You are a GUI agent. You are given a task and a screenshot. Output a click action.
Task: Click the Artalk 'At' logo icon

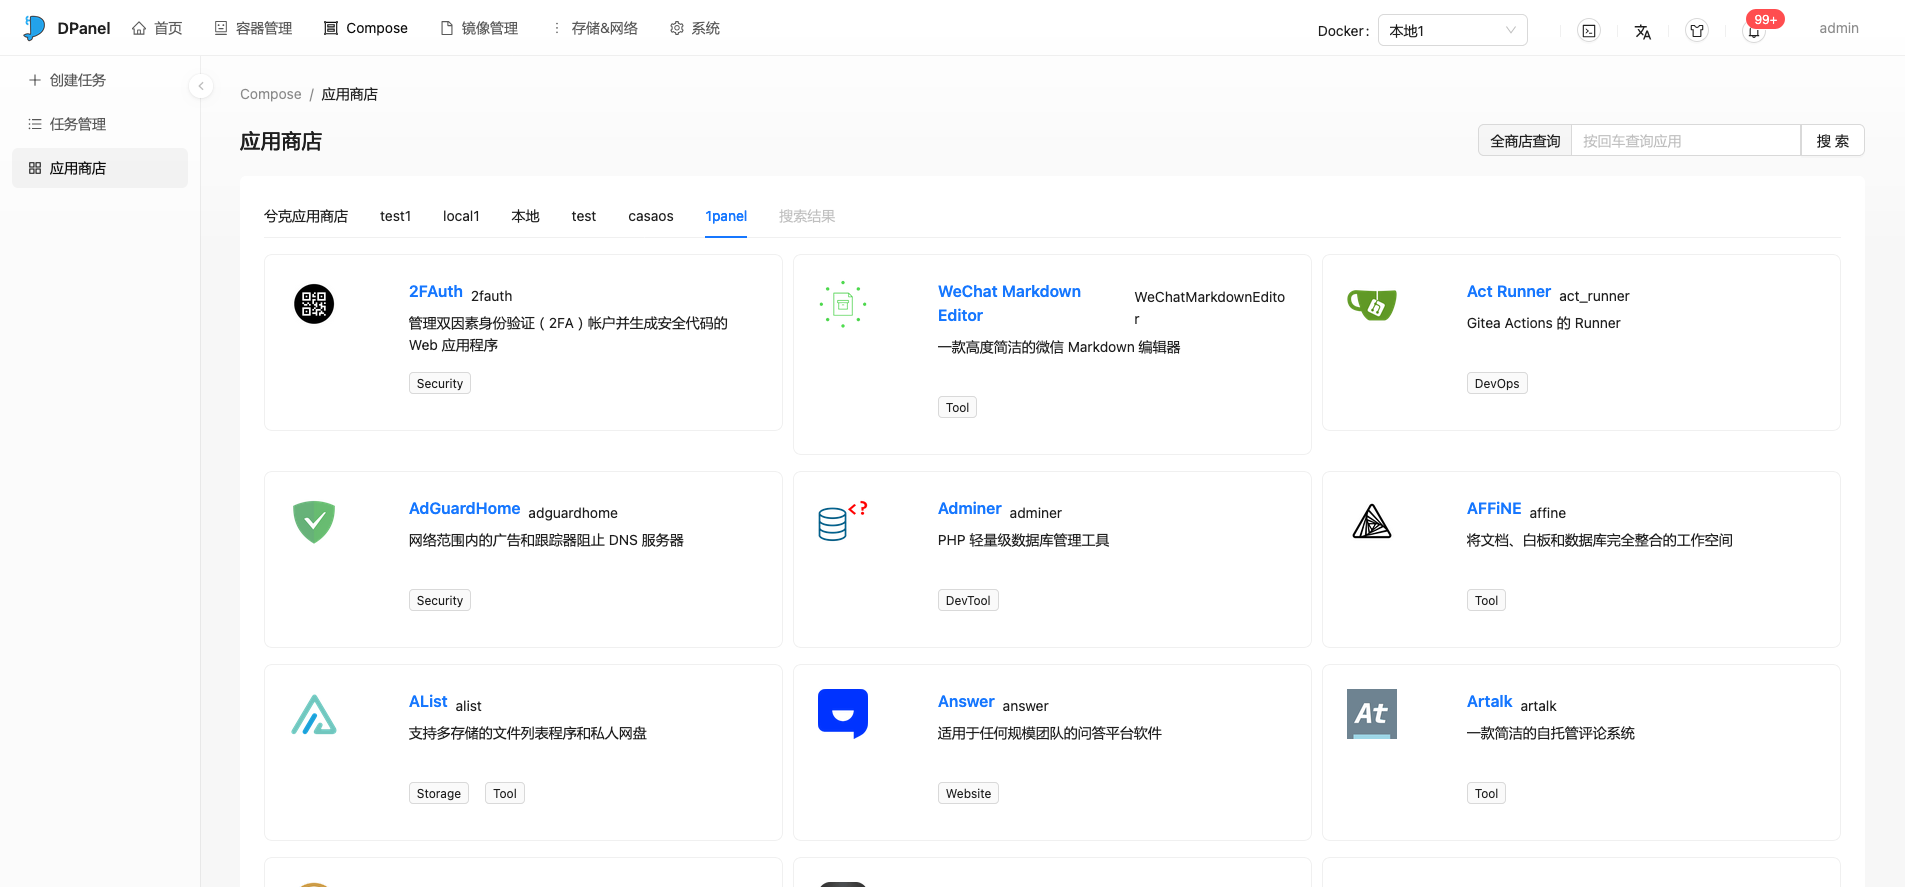(1372, 714)
